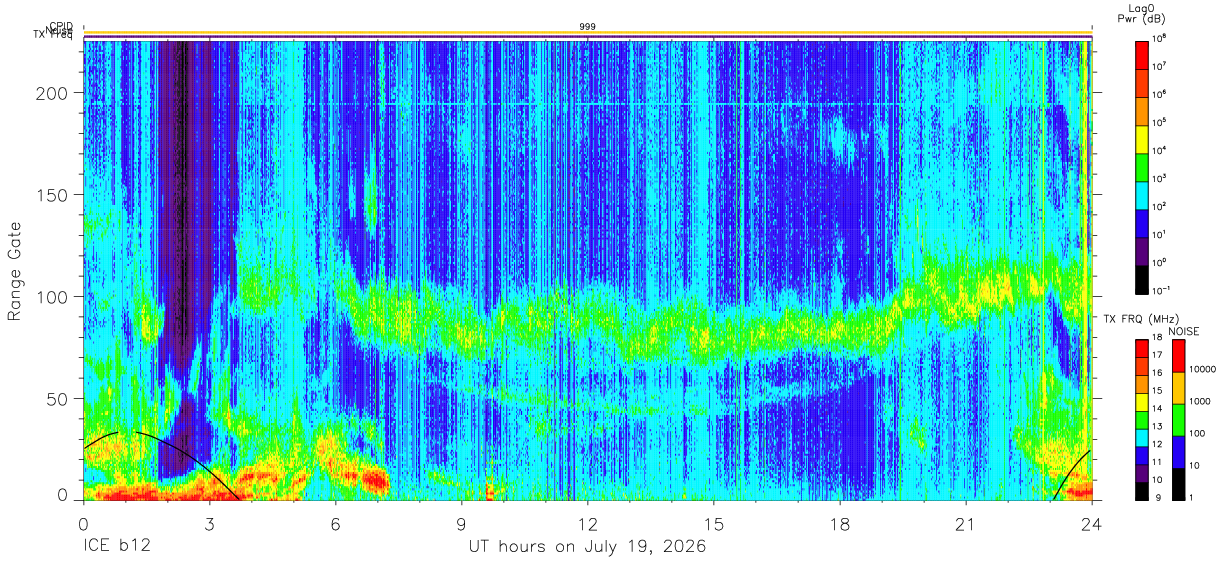Click the 1 label on NOISE colorbar
The width and height of the screenshot is (1228, 567).
(1192, 498)
